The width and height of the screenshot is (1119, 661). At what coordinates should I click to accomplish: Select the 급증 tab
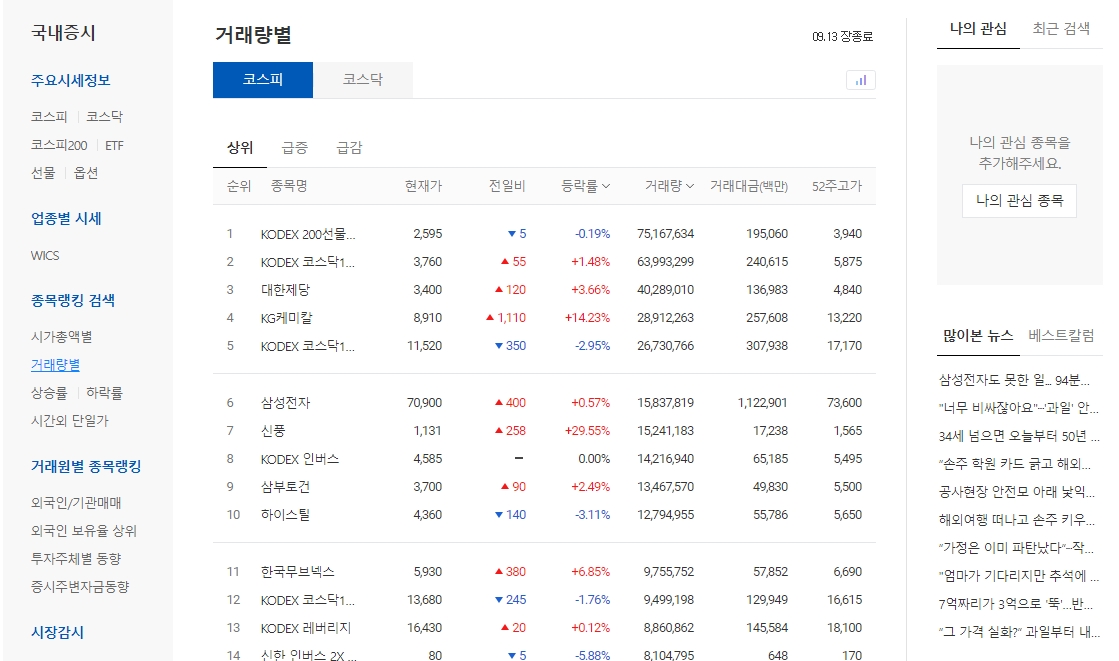point(294,144)
